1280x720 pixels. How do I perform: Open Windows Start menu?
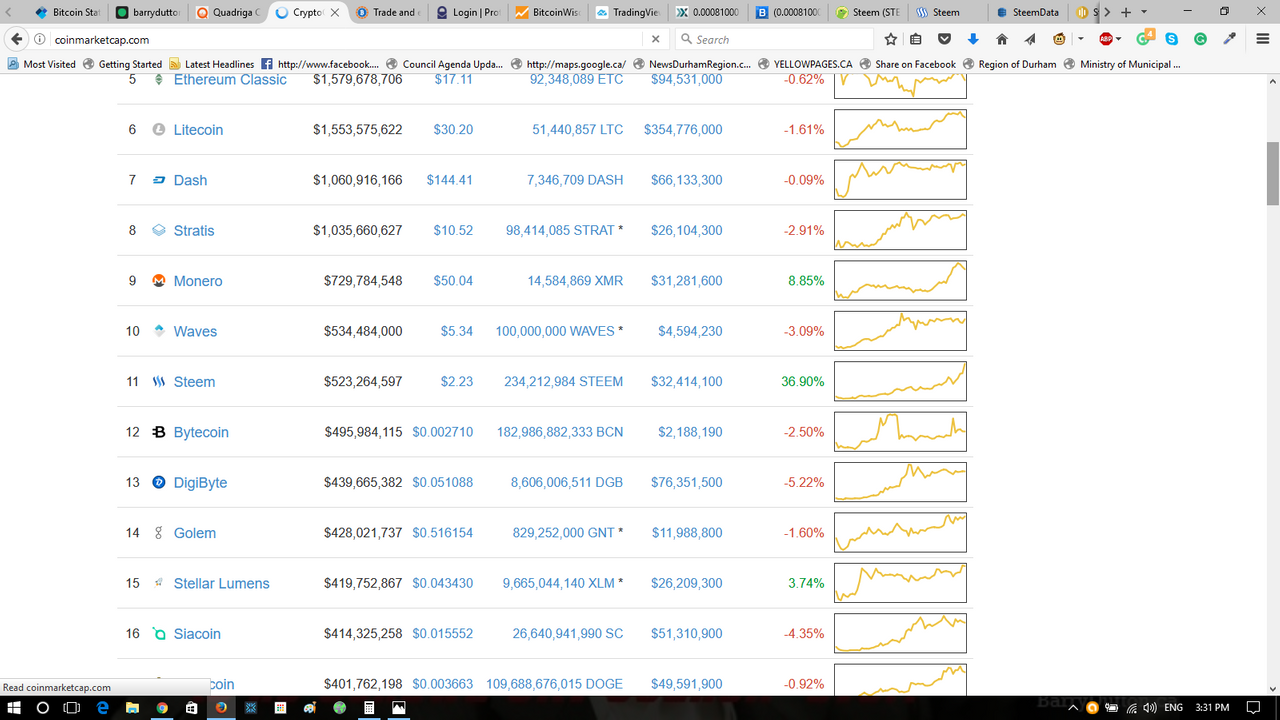[x=13, y=708]
